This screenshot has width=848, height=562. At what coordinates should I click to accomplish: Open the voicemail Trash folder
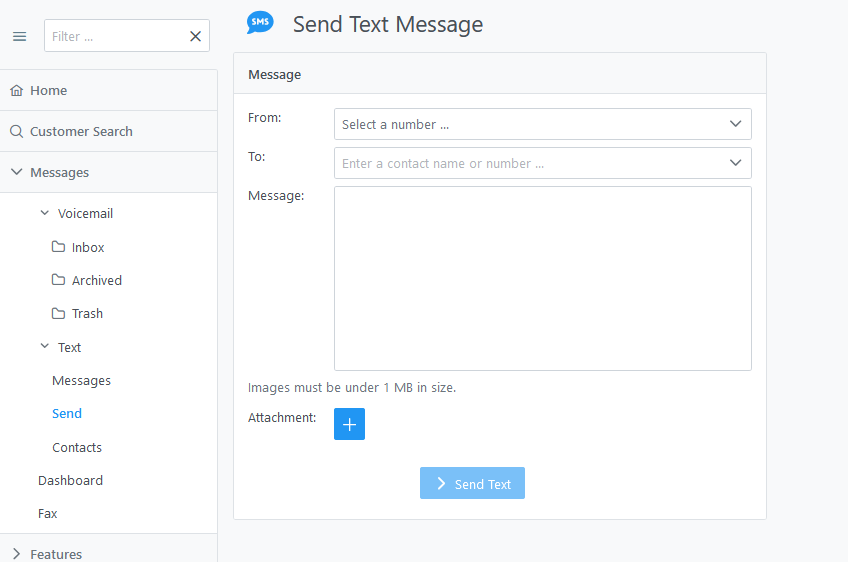click(x=77, y=314)
